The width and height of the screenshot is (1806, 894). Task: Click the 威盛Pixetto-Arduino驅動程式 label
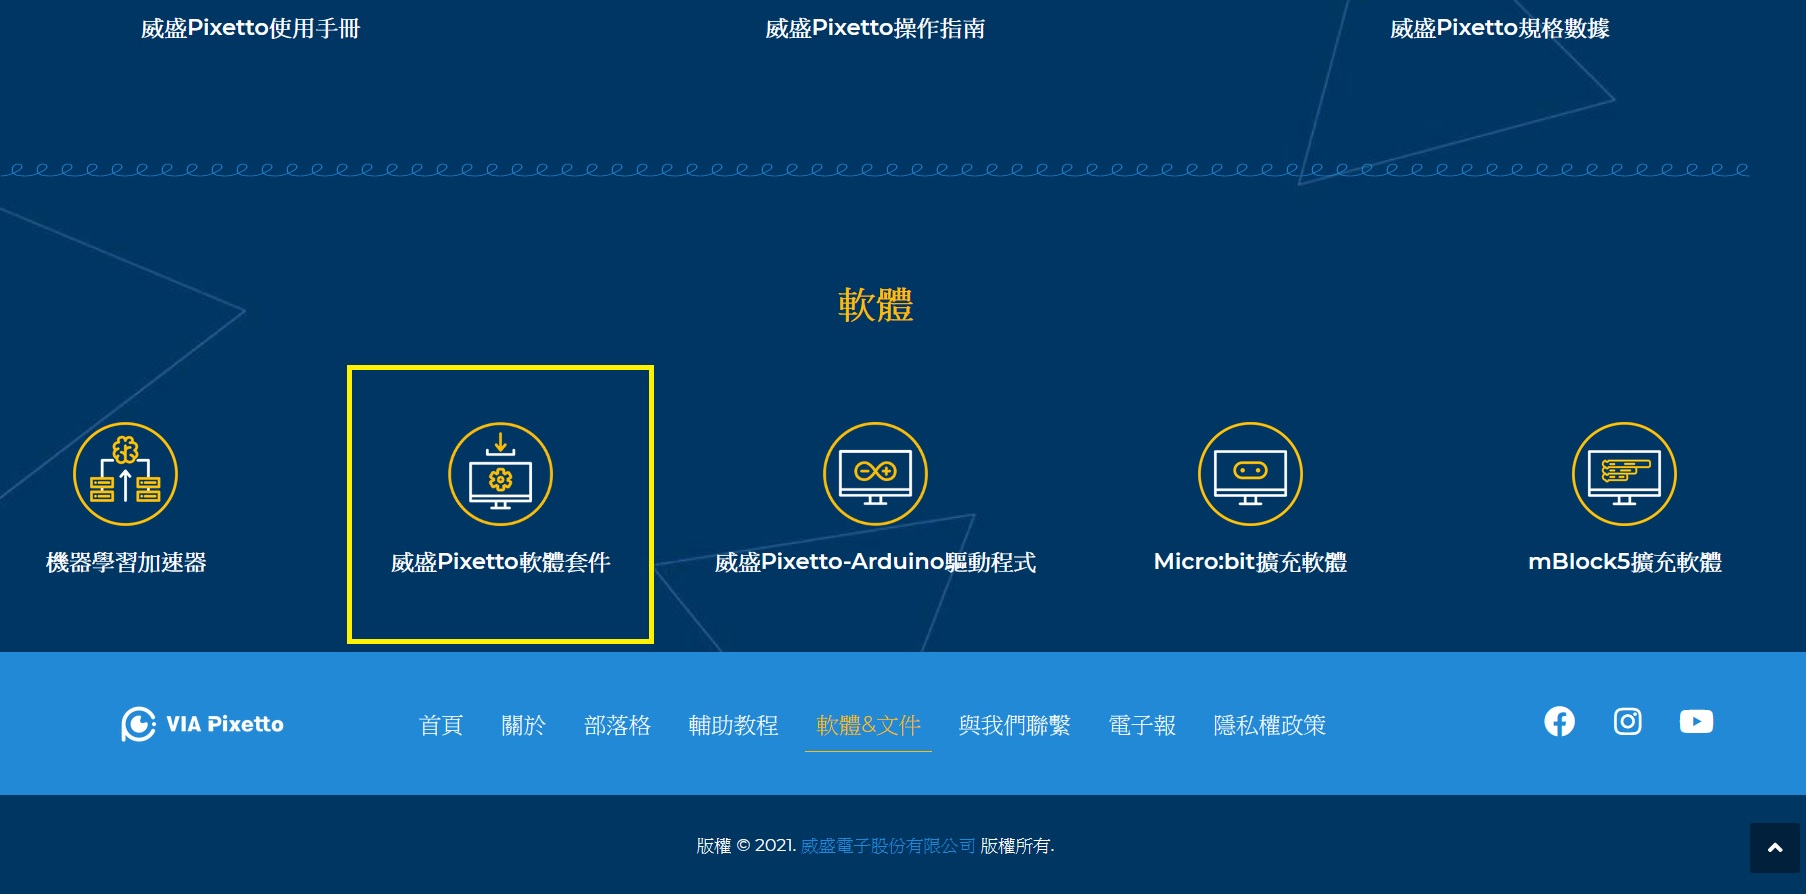pos(875,562)
